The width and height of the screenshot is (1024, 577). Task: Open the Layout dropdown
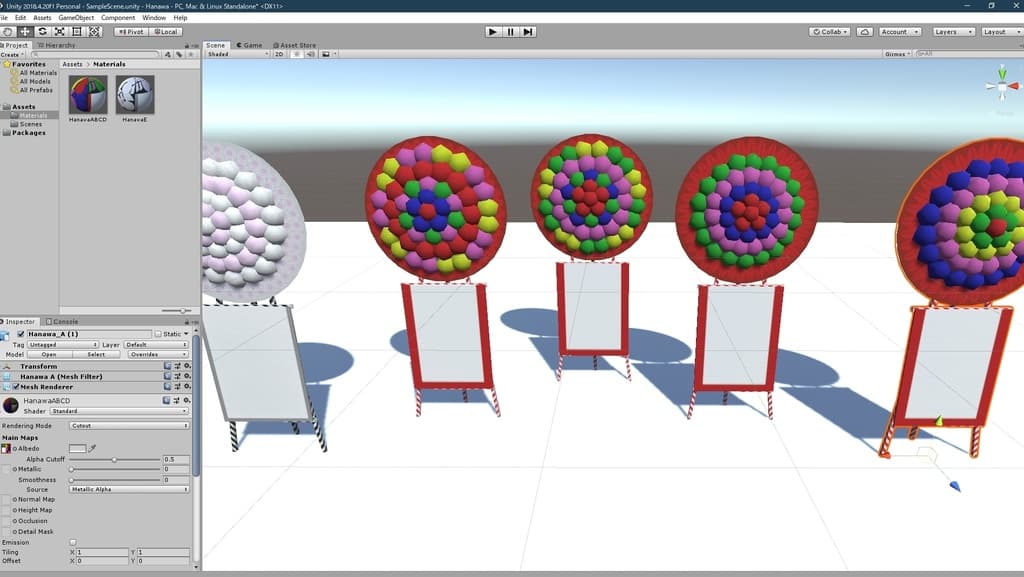pyautogui.click(x=1002, y=31)
